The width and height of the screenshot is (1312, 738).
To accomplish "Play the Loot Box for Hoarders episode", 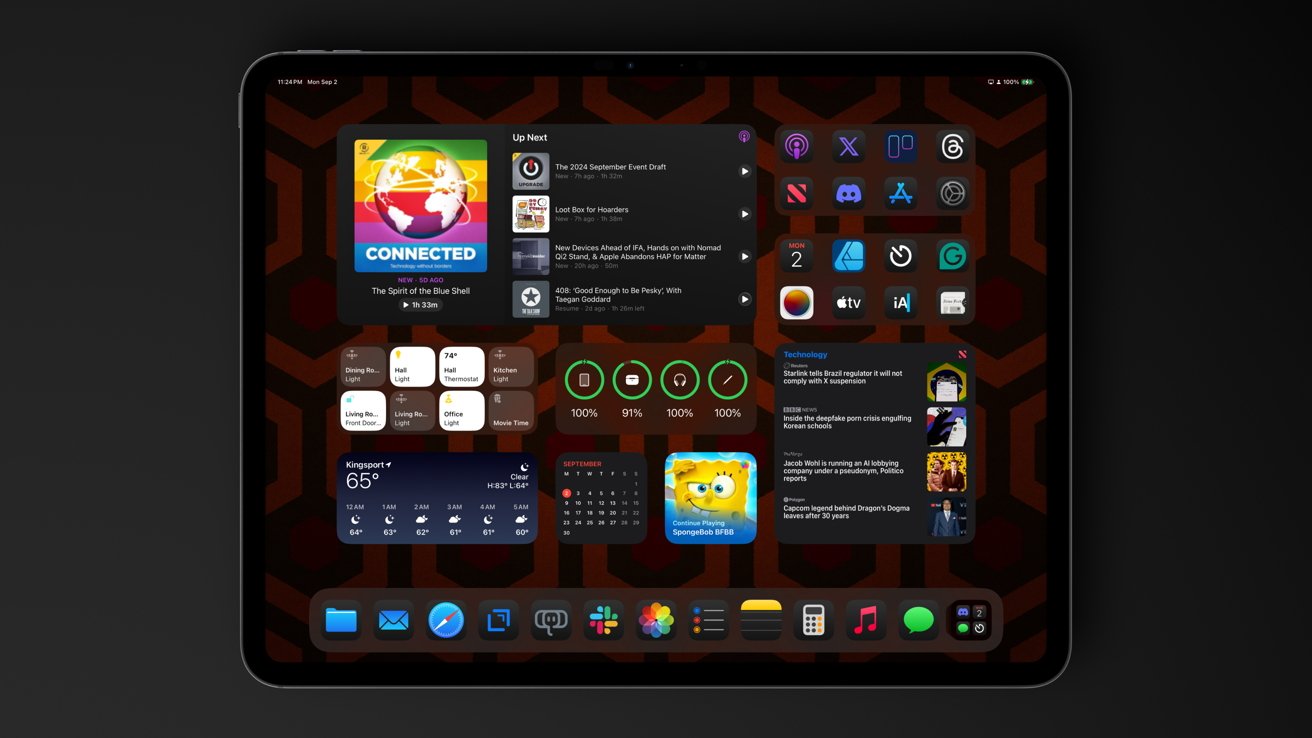I will 744,214.
